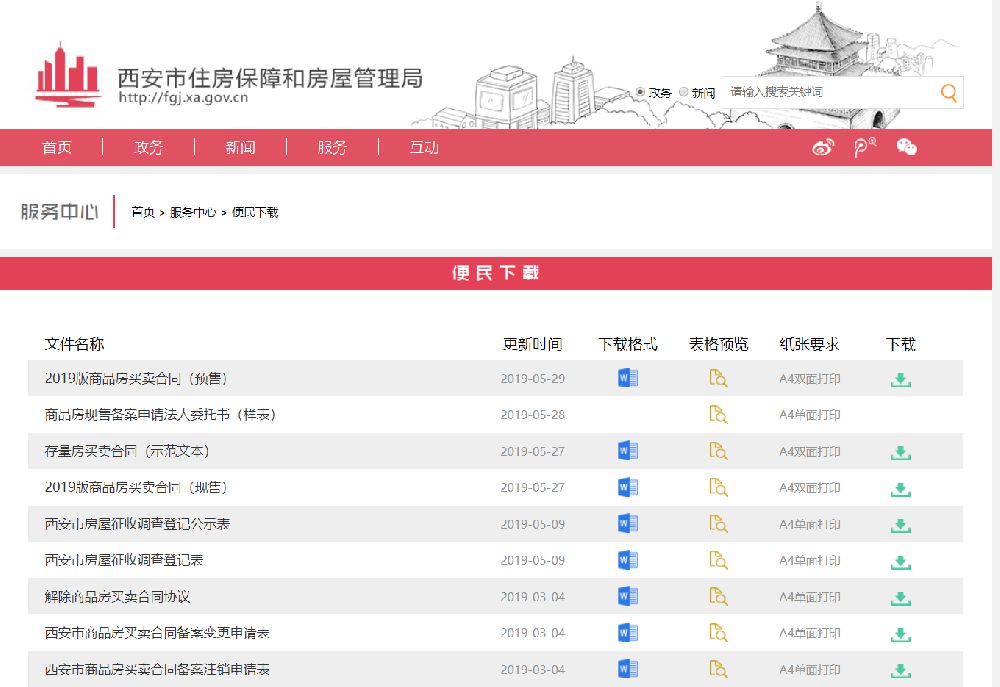1000x687 pixels.
Task: Download 2019版商品房买卖合同（现售） file
Action: pyautogui.click(x=901, y=489)
